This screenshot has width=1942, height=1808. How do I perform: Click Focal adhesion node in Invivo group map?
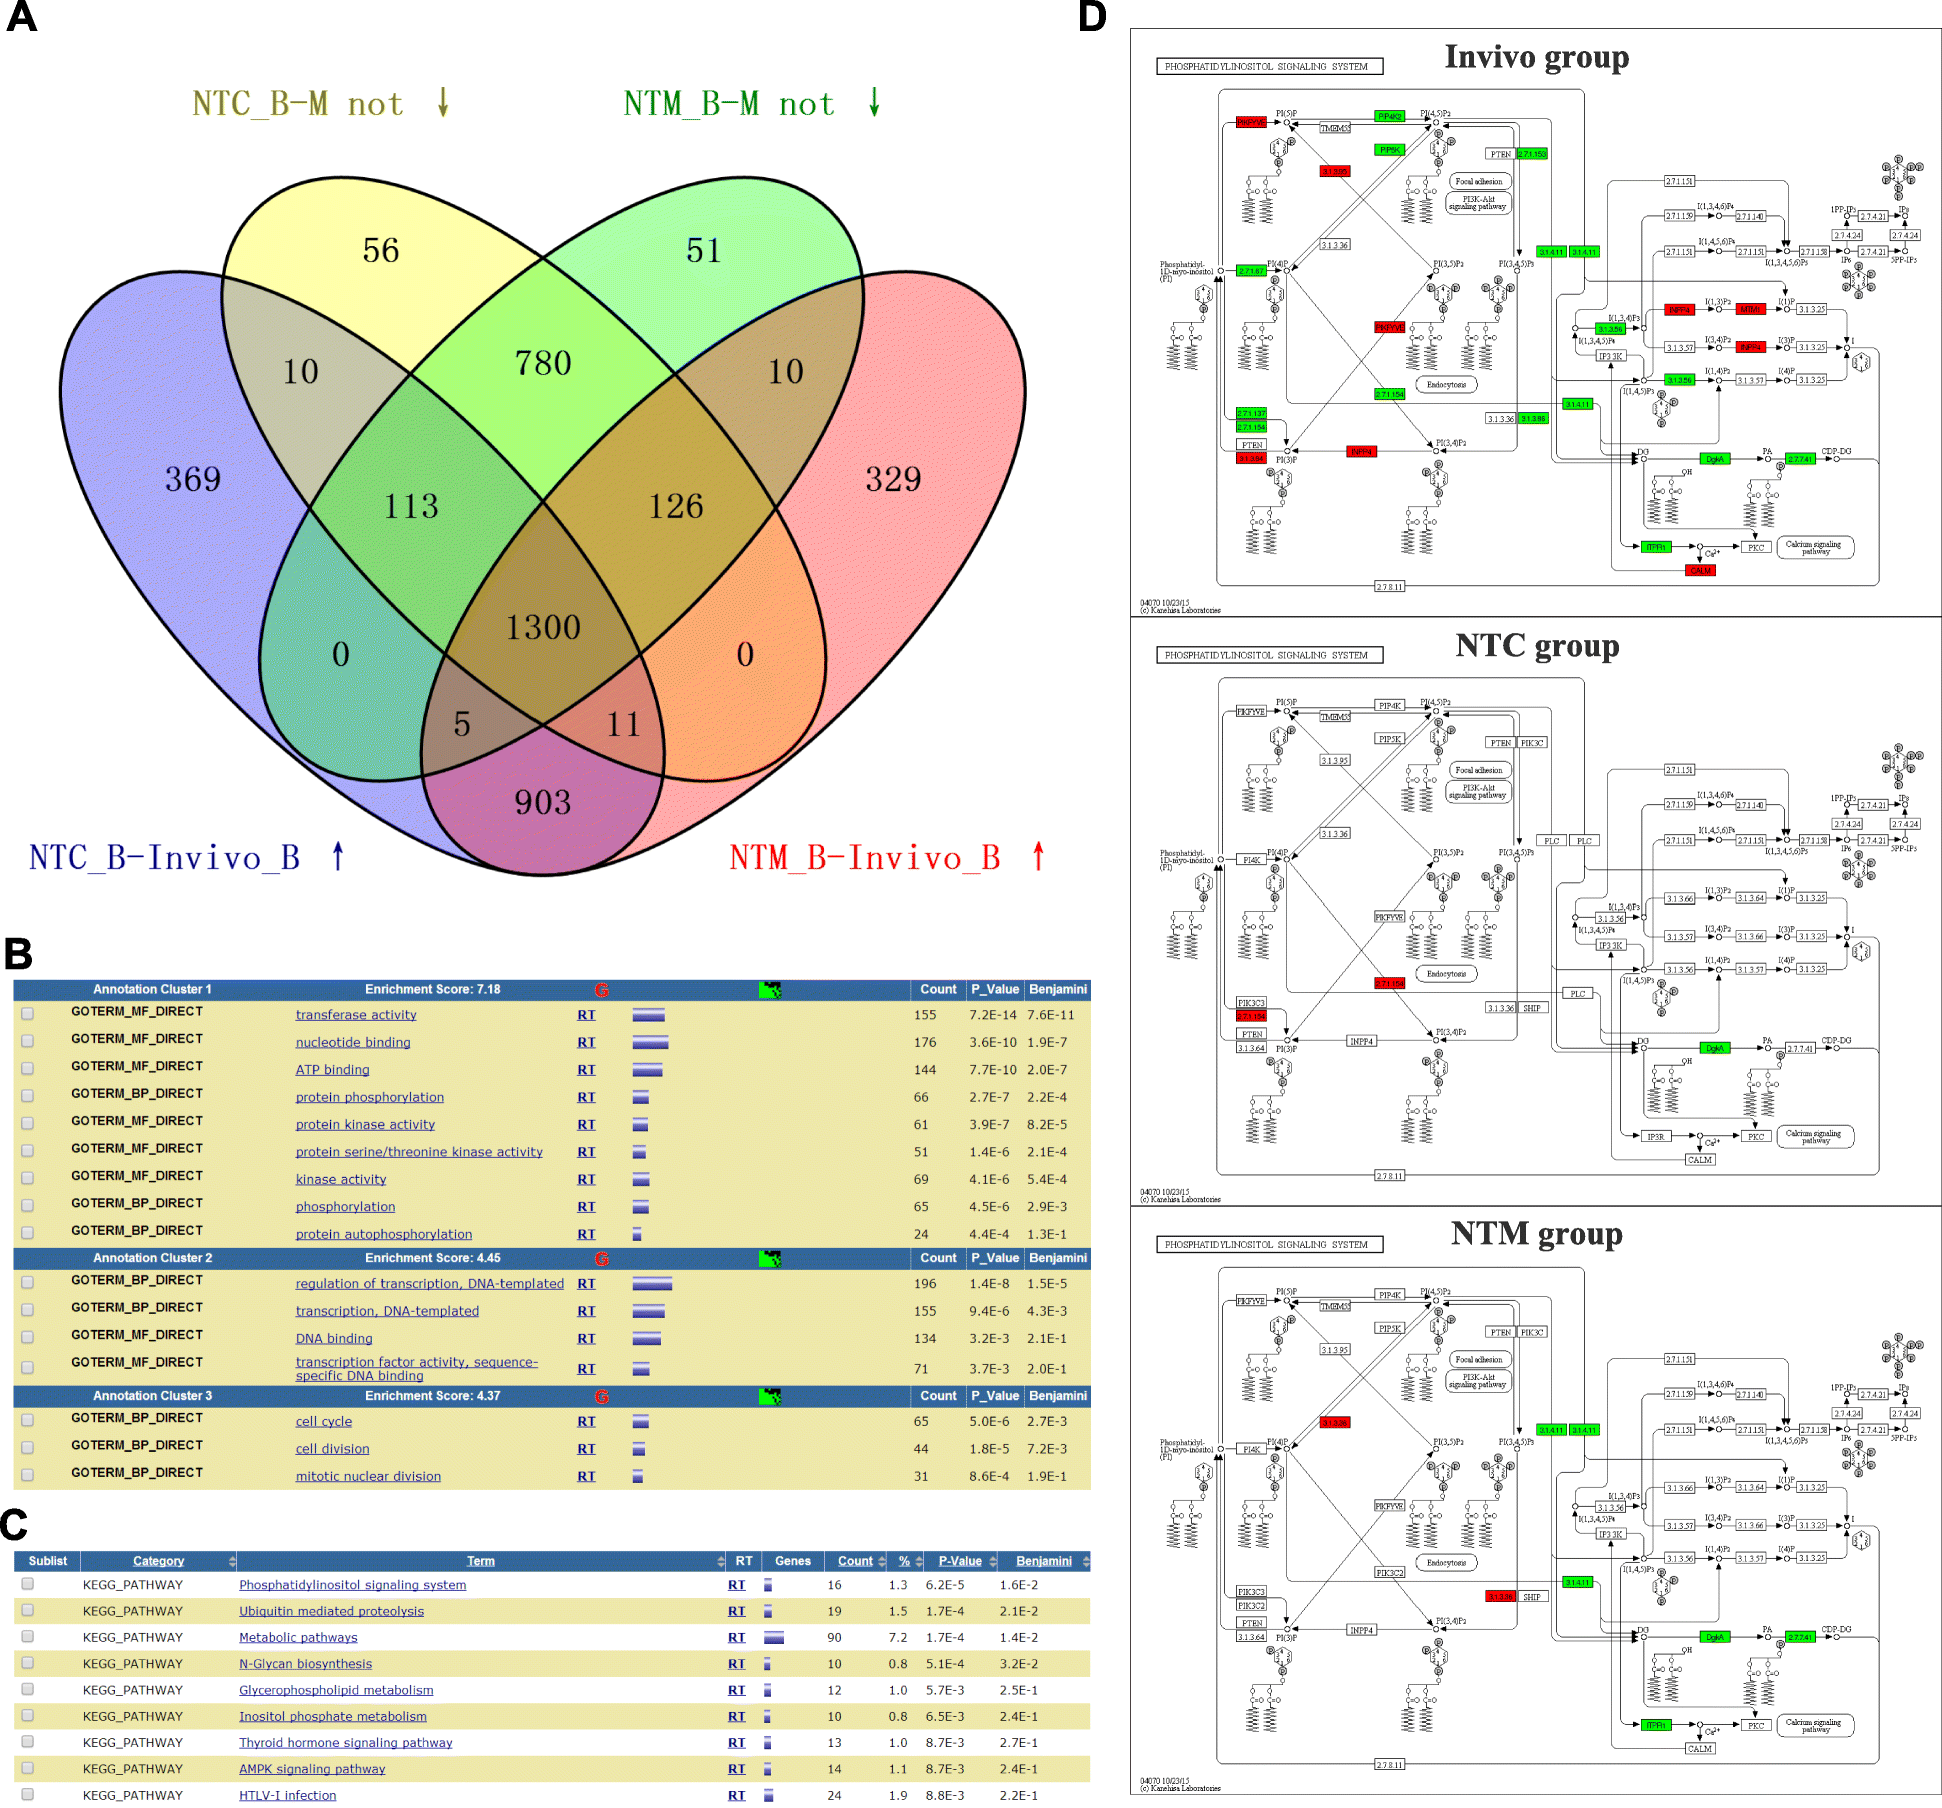[1479, 182]
